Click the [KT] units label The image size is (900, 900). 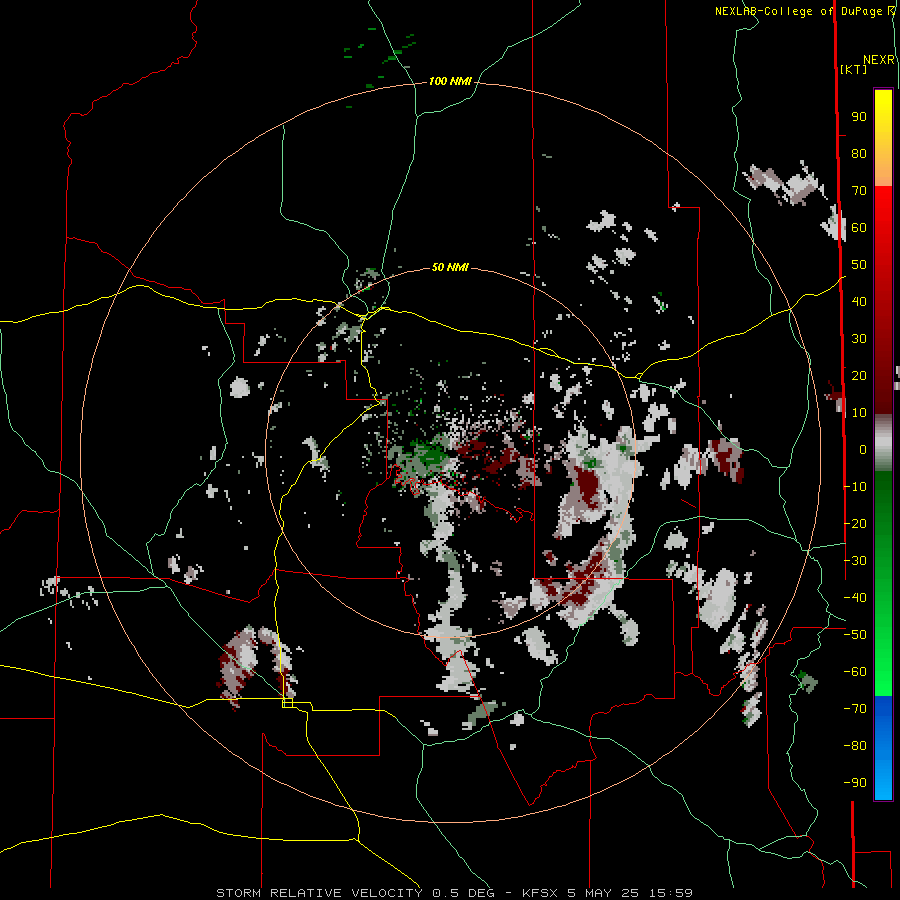click(853, 69)
